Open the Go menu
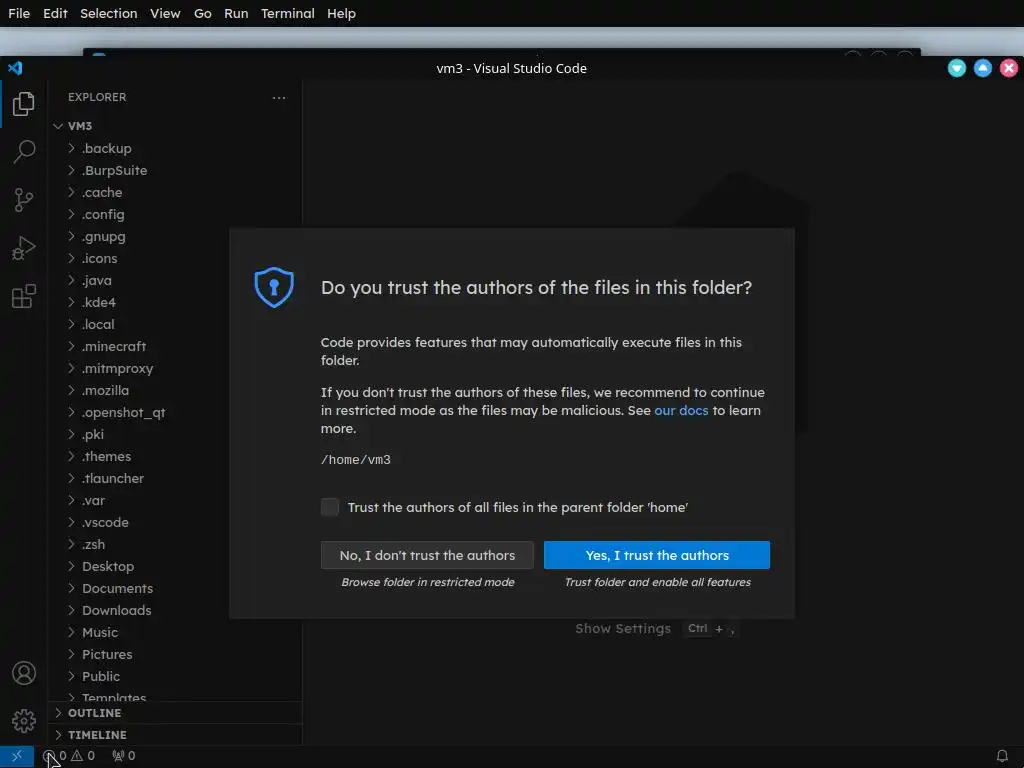Image resolution: width=1024 pixels, height=768 pixels. [202, 13]
